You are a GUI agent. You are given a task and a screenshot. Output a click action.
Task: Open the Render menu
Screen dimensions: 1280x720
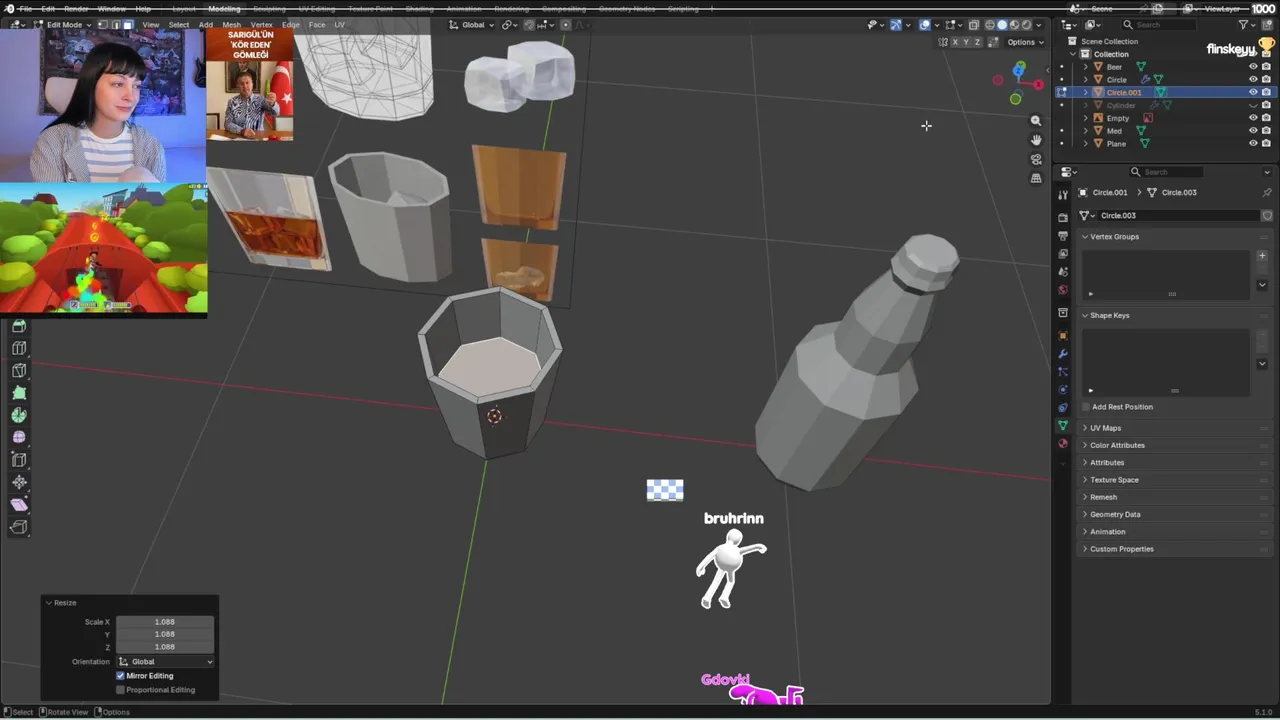(76, 9)
